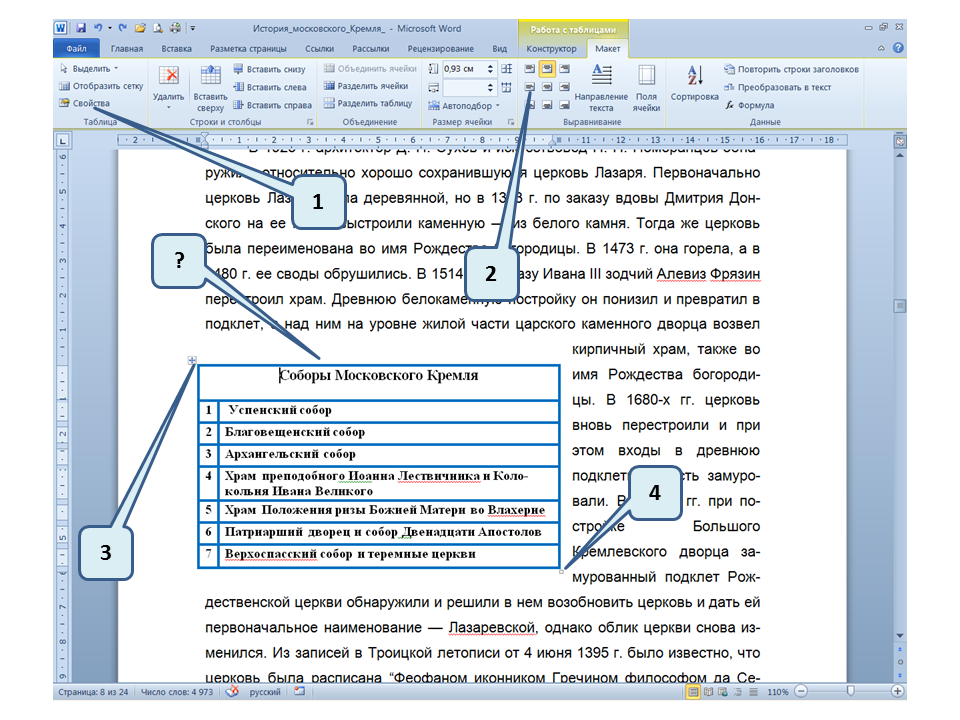Expand the AutoFit (Автоподбор) dropdown
The image size is (960, 720).
pyautogui.click(x=468, y=104)
